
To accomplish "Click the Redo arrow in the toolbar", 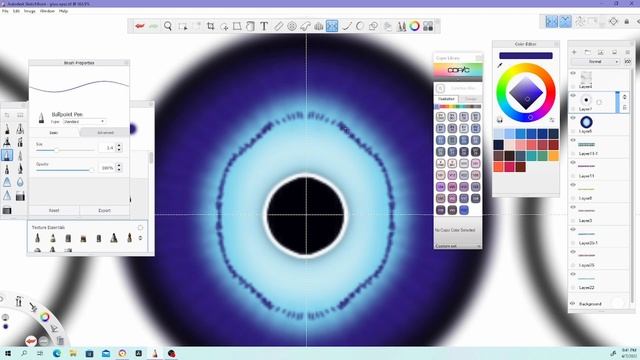I will [x=153, y=26].
